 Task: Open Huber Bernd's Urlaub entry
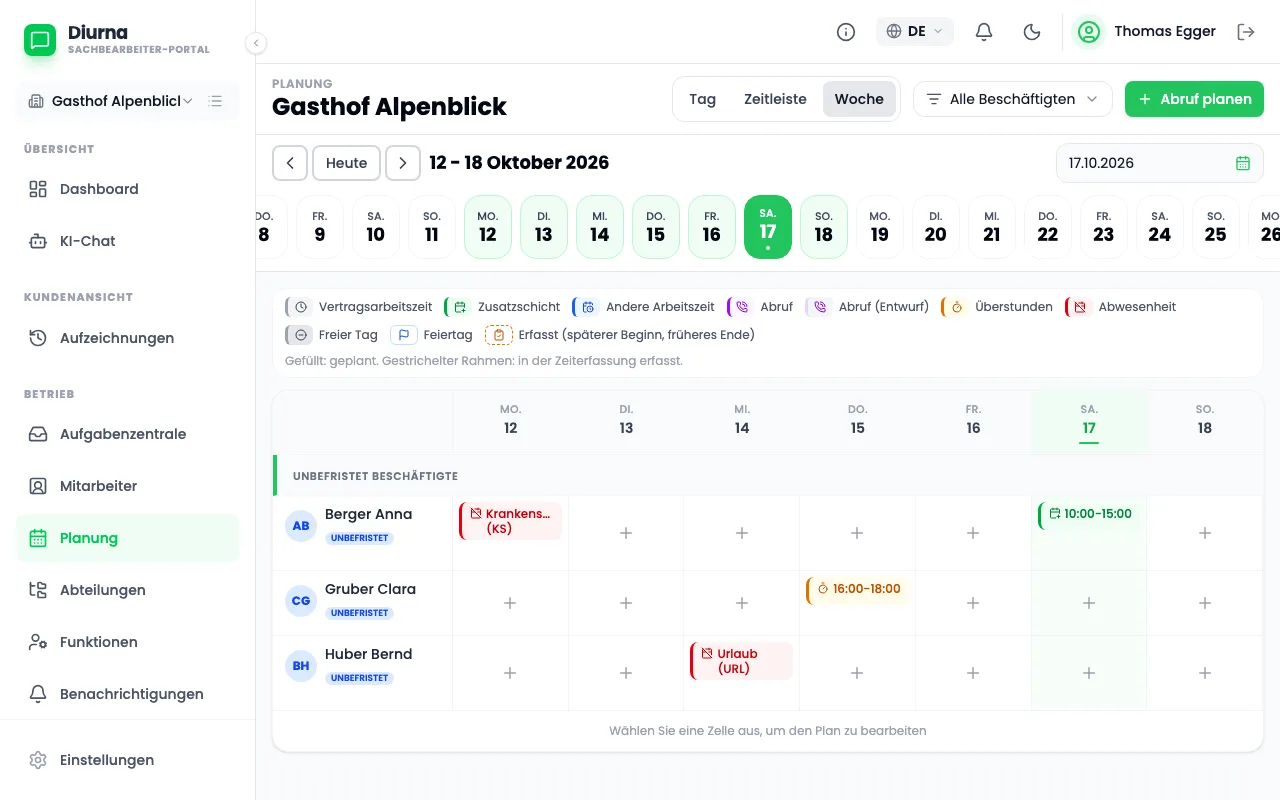[x=742, y=661]
